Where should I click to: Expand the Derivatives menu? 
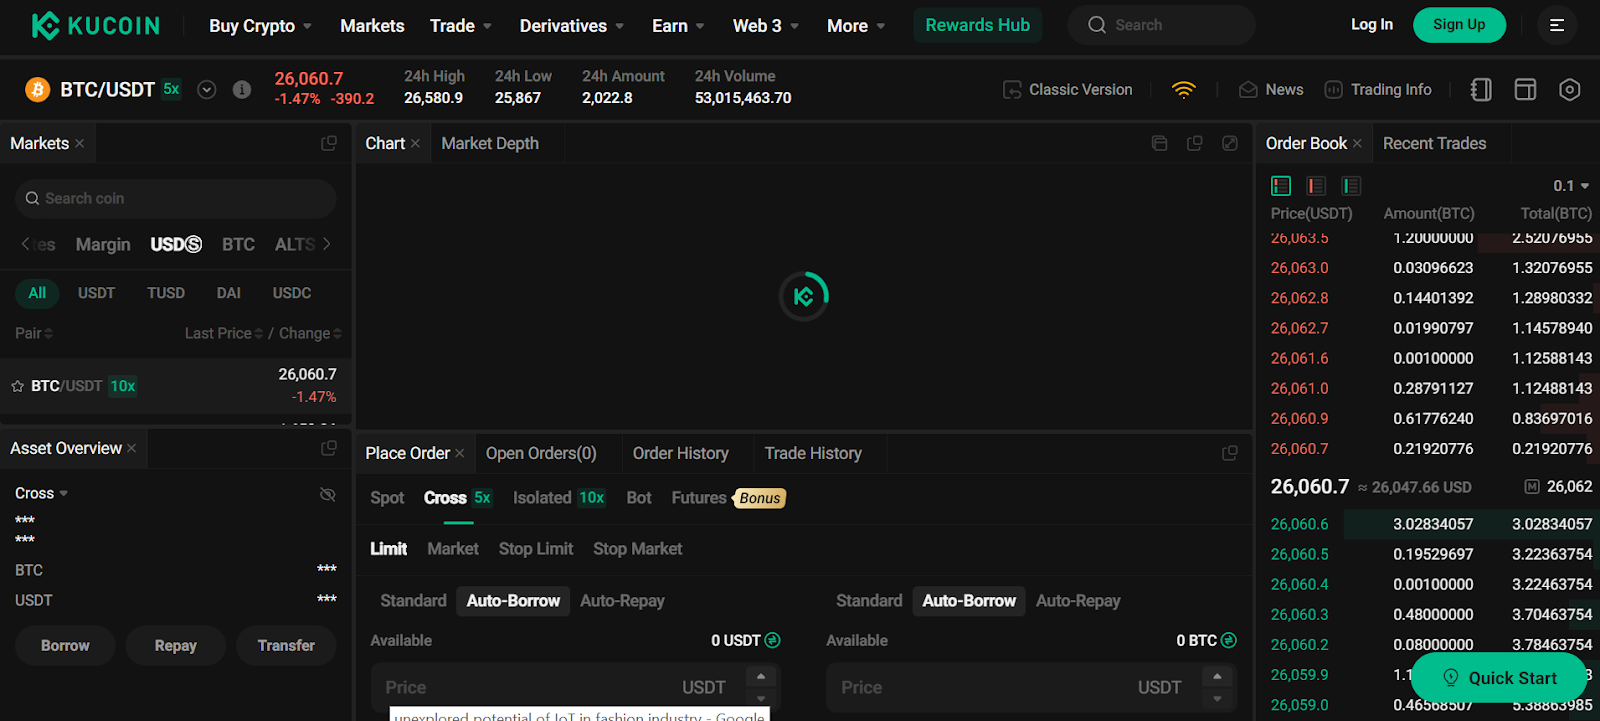coord(572,26)
